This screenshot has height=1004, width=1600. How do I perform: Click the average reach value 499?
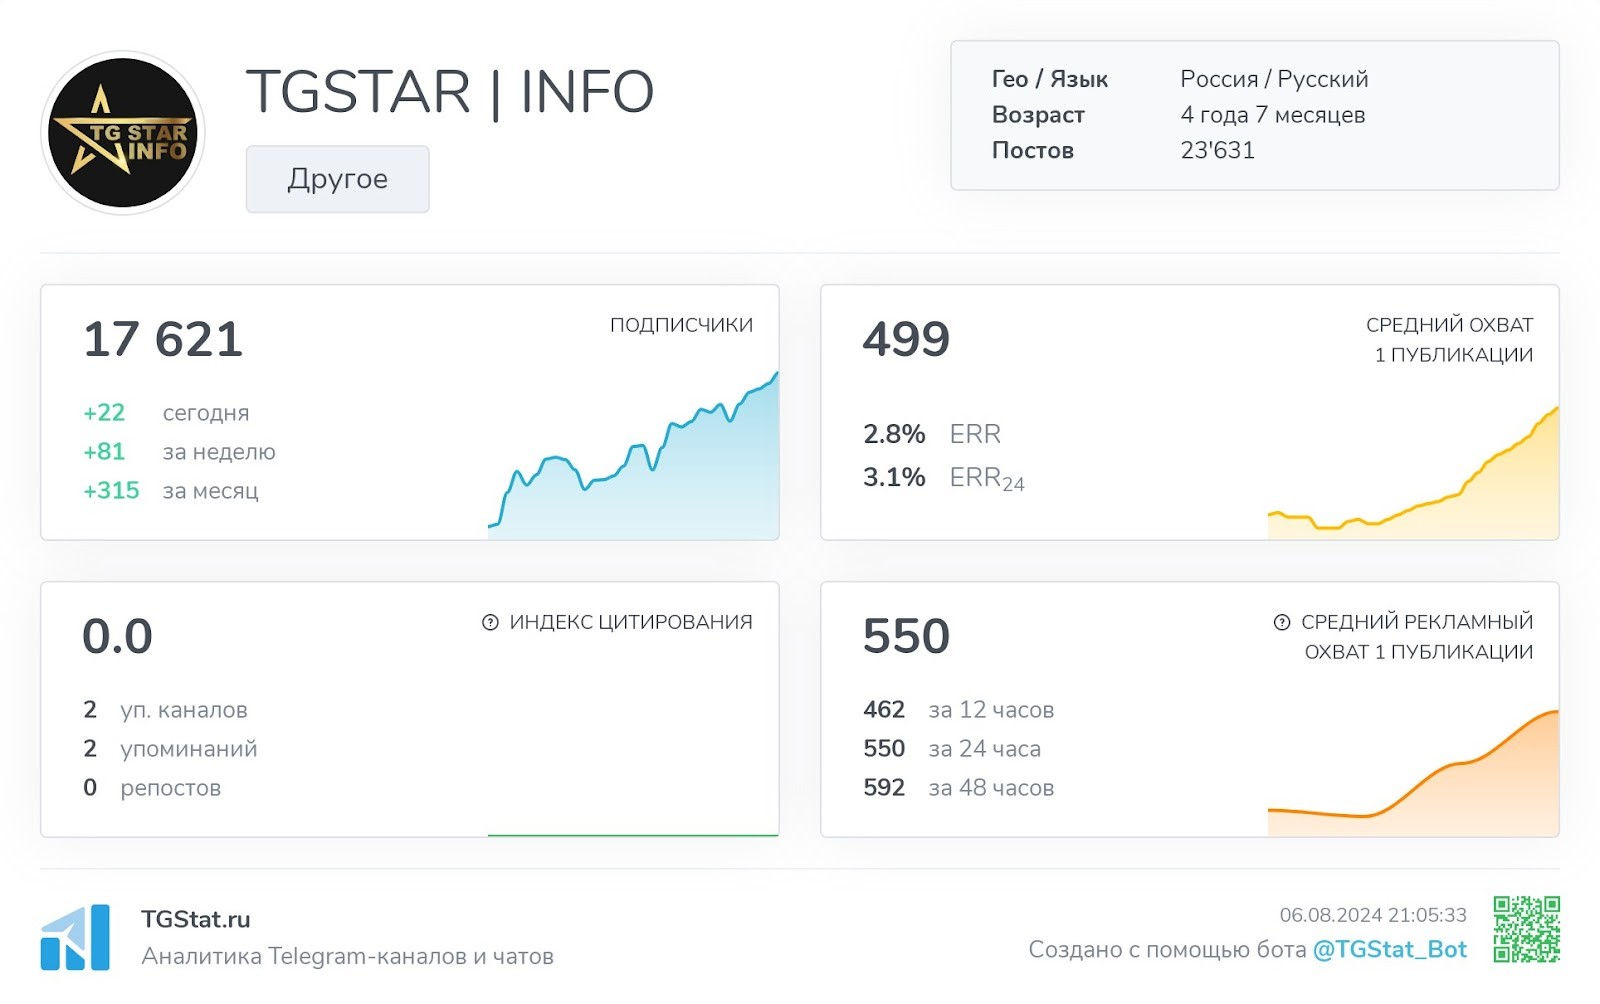pos(906,339)
